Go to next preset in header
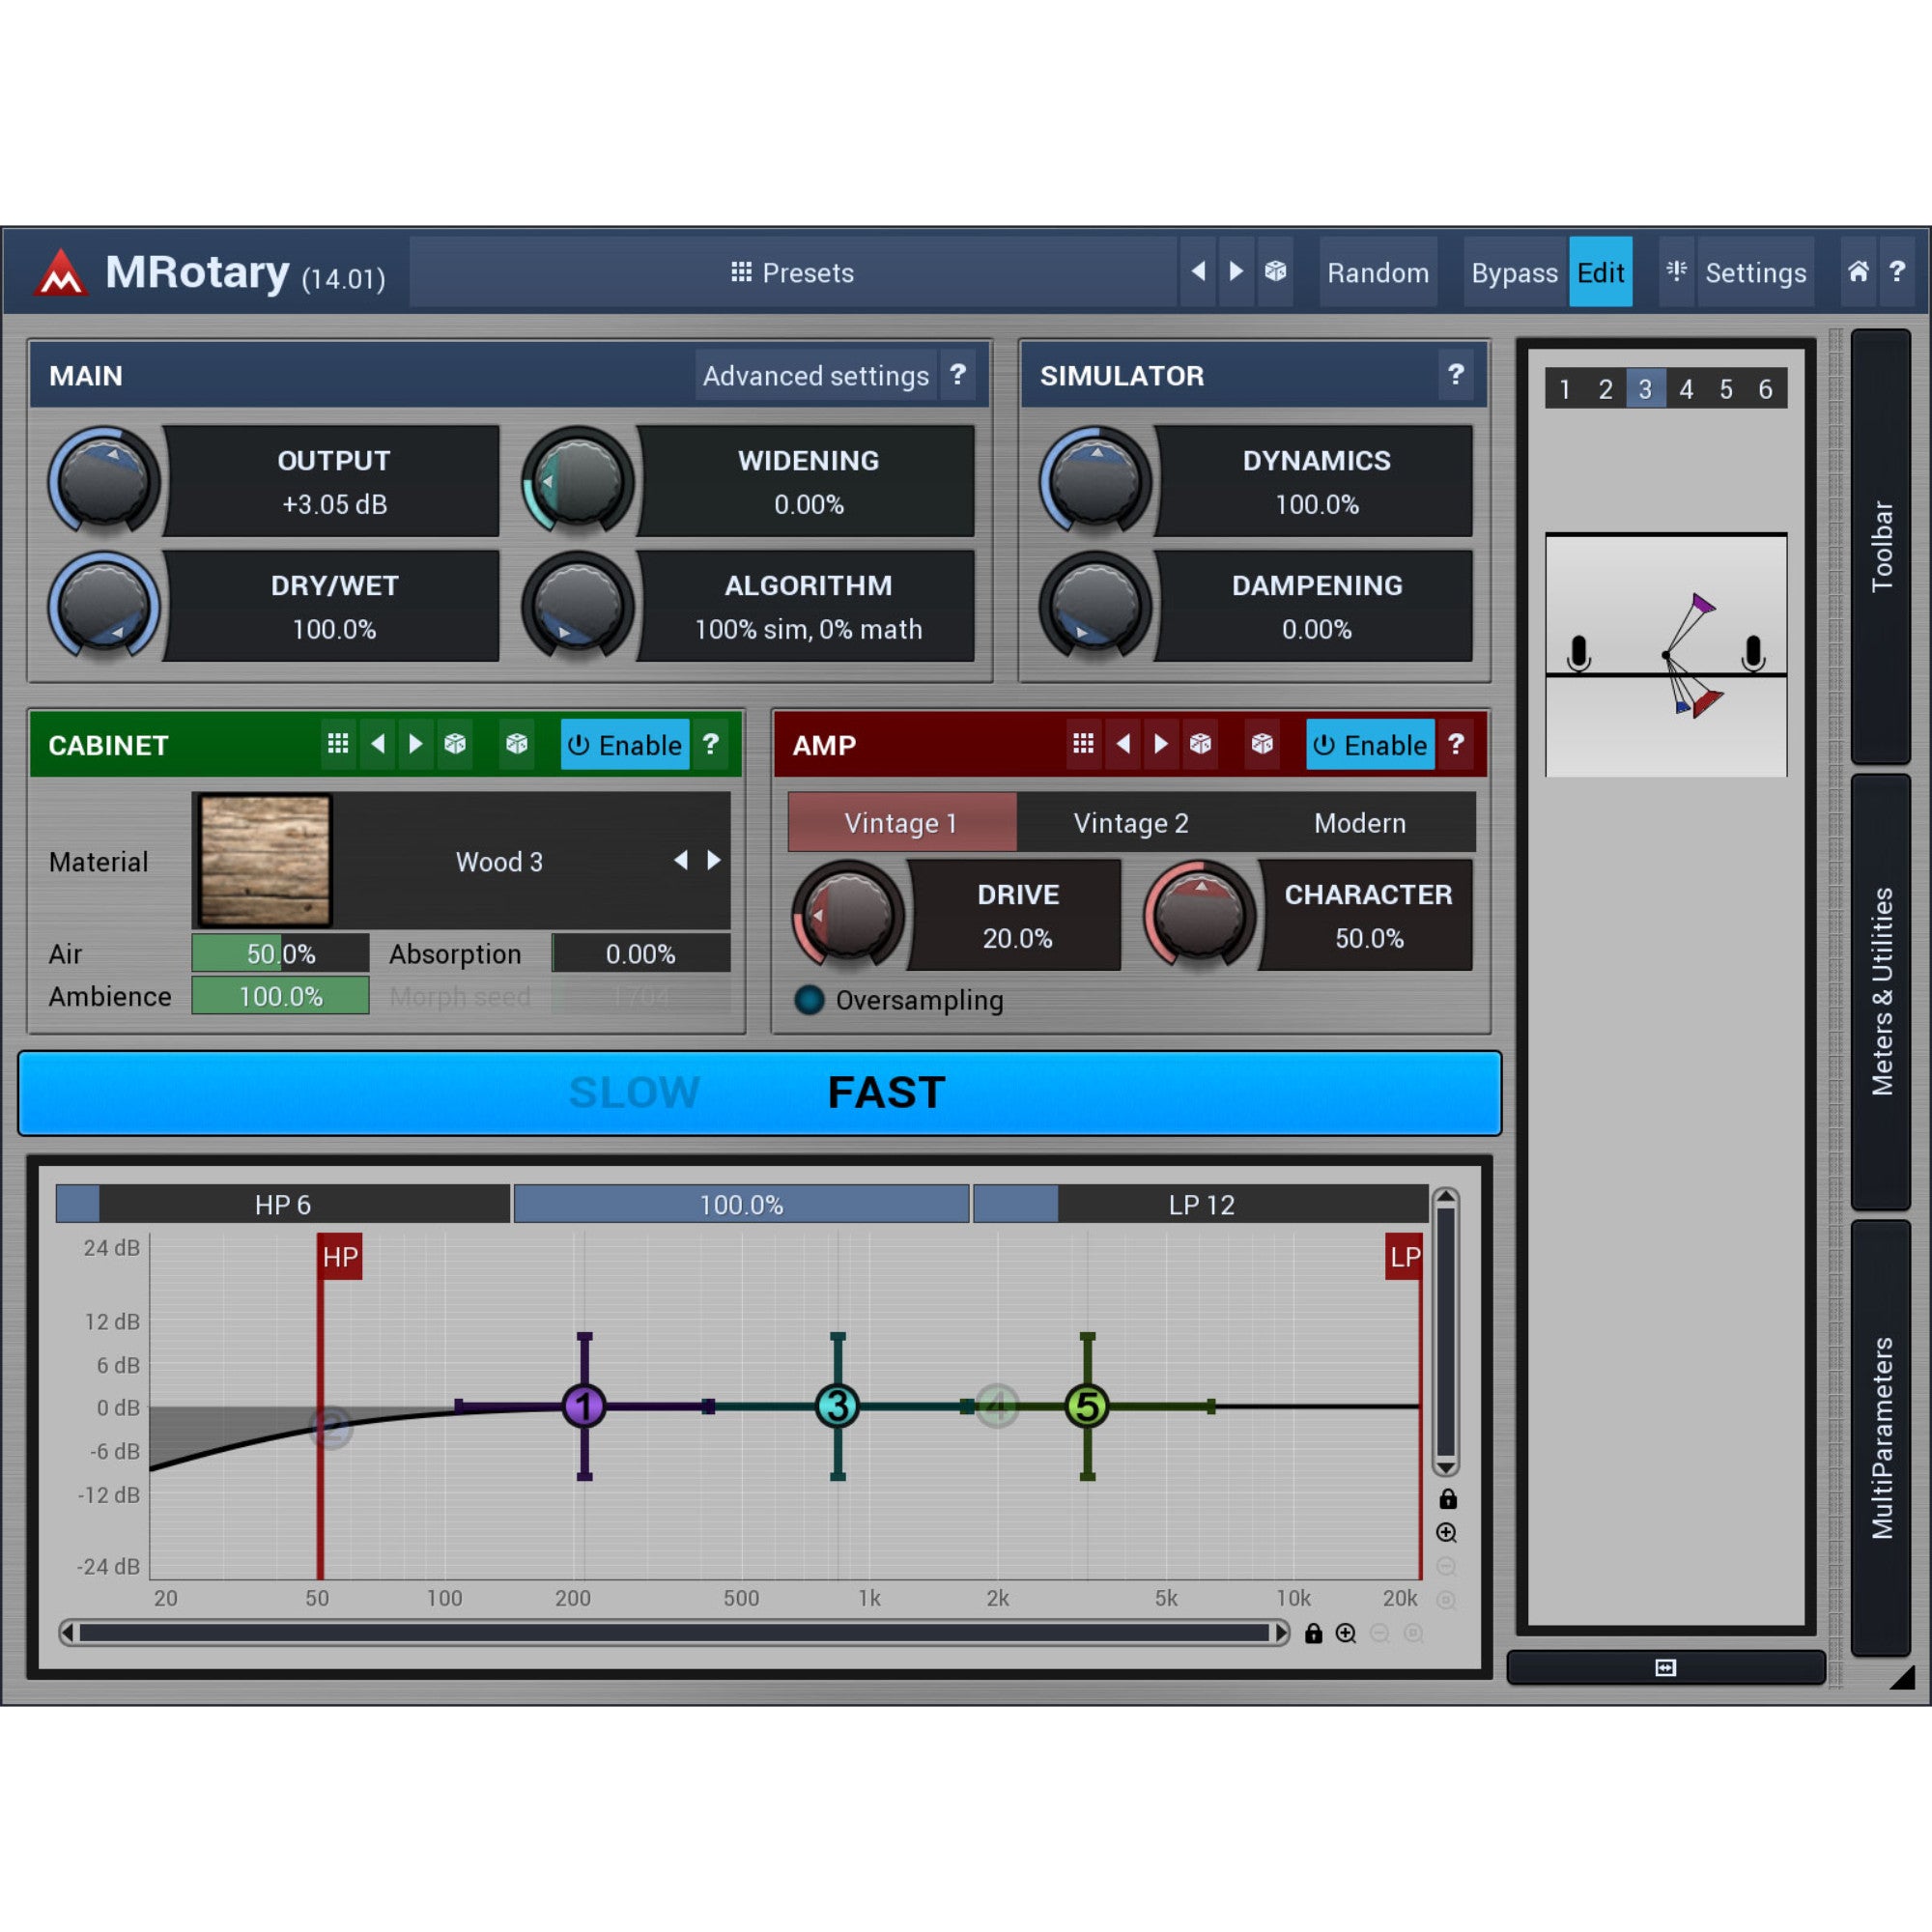The width and height of the screenshot is (1932, 1932). [x=1236, y=272]
